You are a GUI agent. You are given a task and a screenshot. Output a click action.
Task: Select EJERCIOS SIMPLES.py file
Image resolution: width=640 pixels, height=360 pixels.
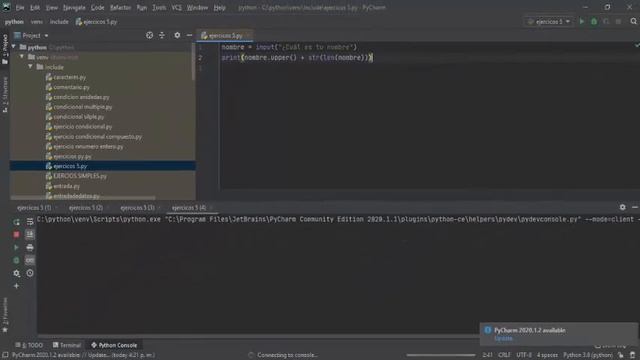pos(80,176)
